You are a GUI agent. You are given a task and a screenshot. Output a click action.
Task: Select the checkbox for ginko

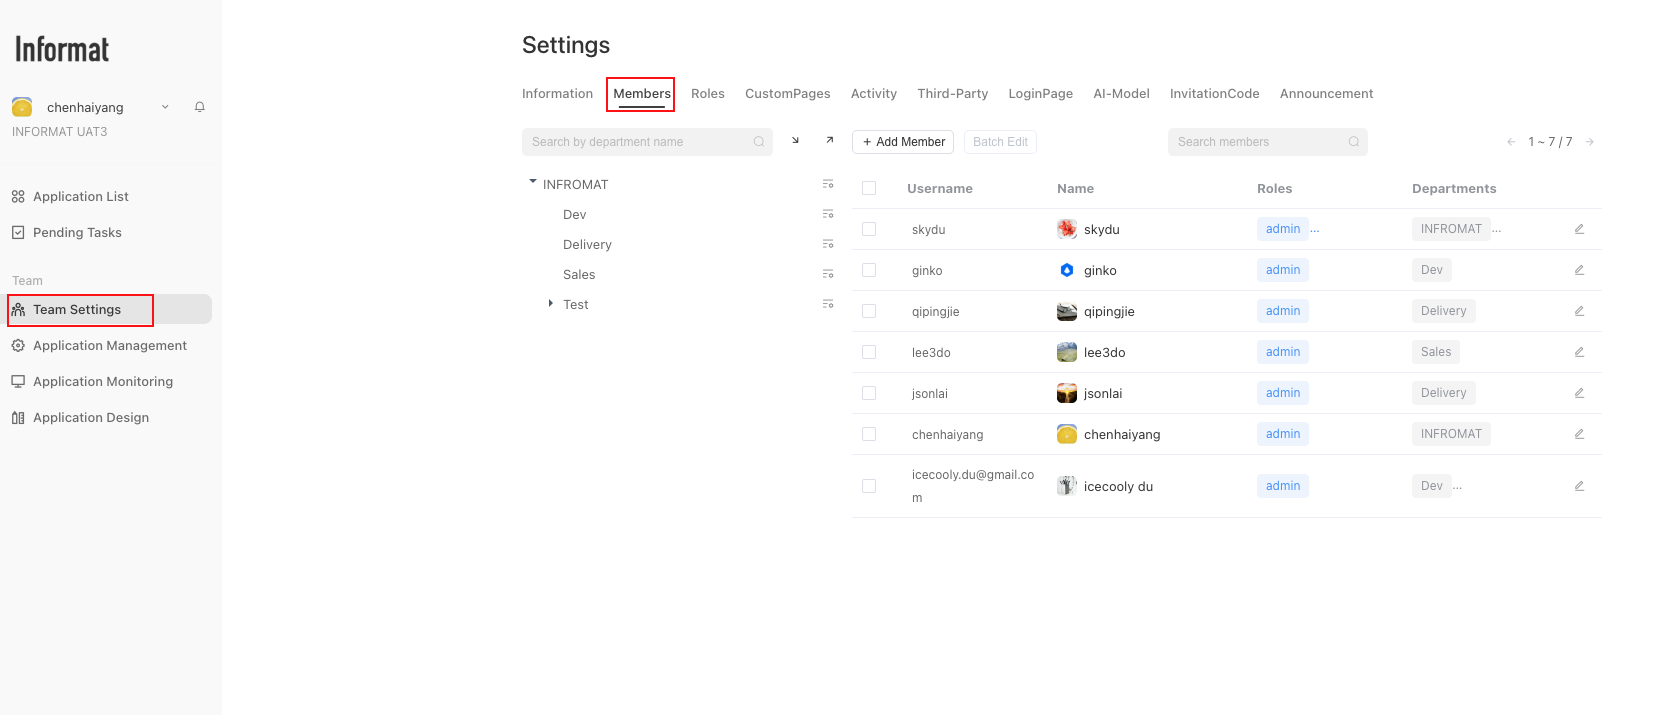[x=869, y=270]
